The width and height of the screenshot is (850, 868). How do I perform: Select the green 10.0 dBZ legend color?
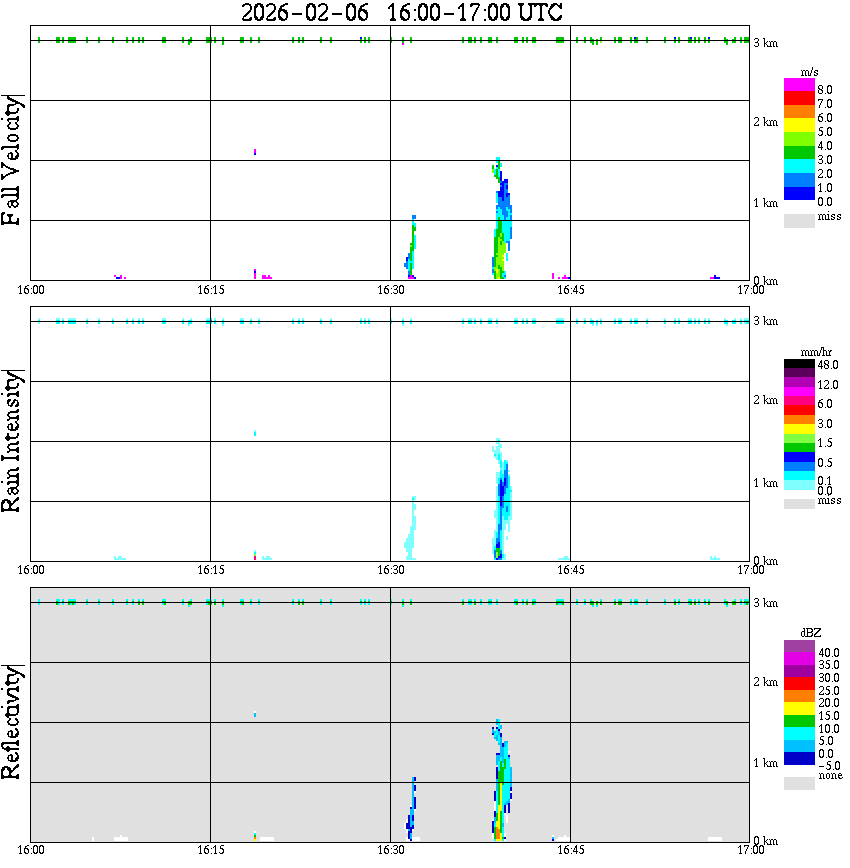(799, 721)
